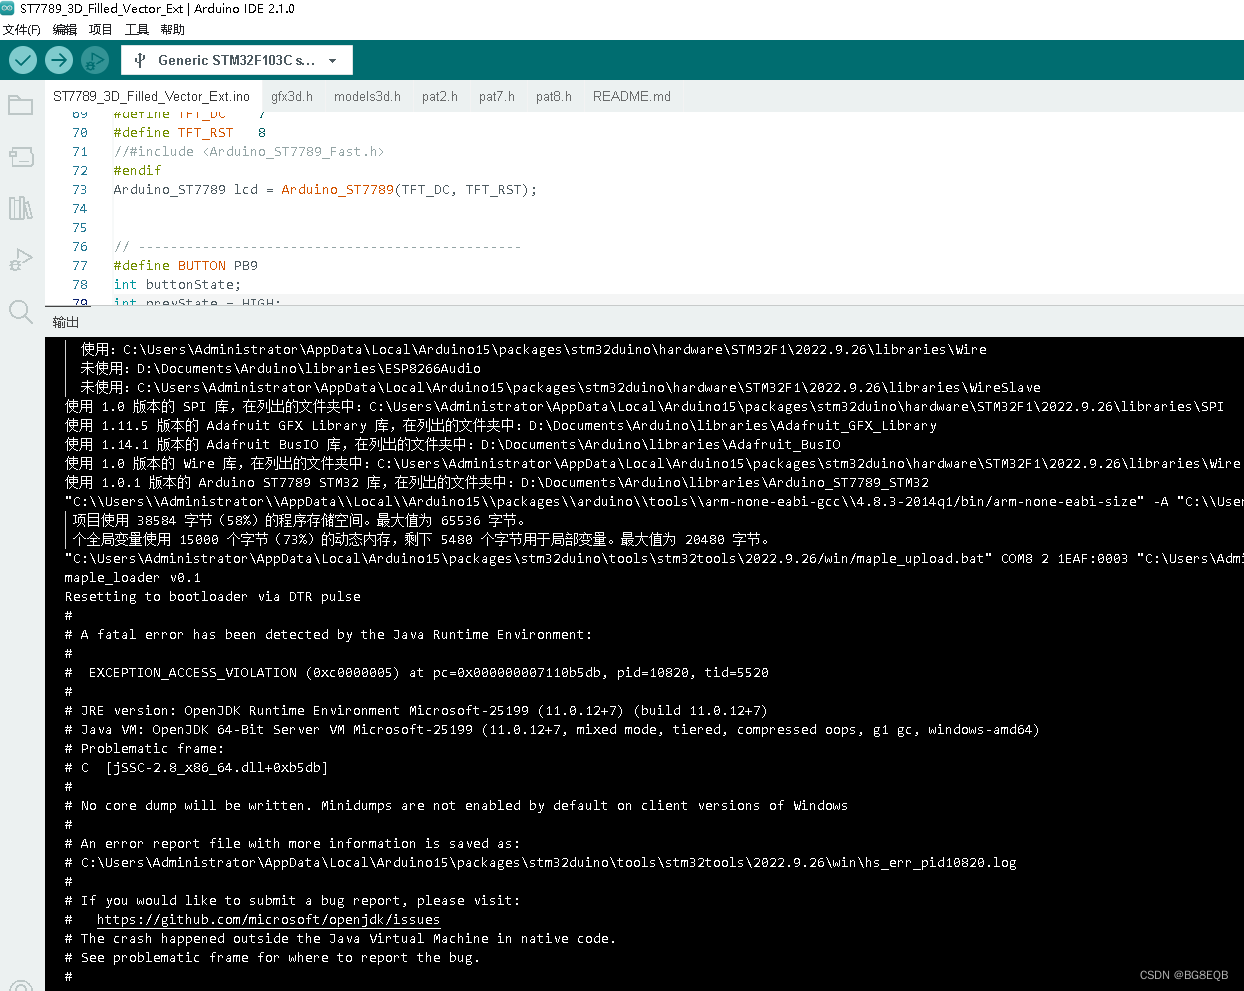This screenshot has width=1244, height=991.
Task: Click line number 77 in the gutter
Action: click(80, 266)
